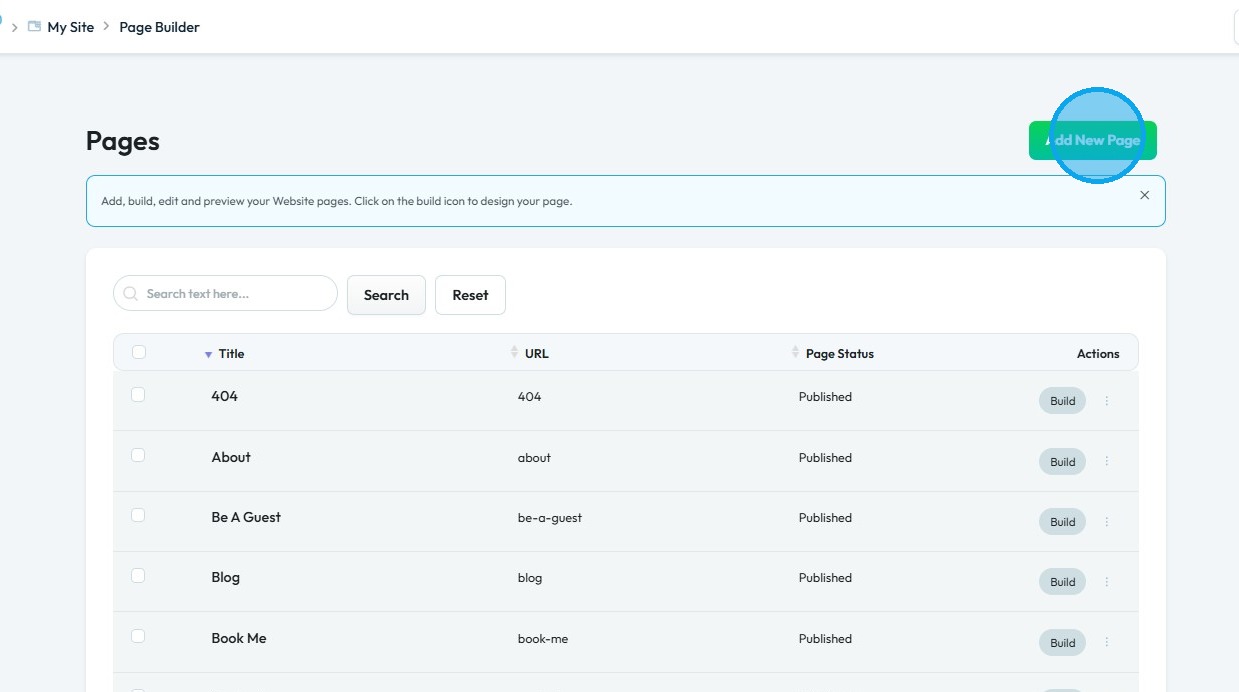Check the 404 page checkbox
The height and width of the screenshot is (692, 1239).
pos(138,395)
